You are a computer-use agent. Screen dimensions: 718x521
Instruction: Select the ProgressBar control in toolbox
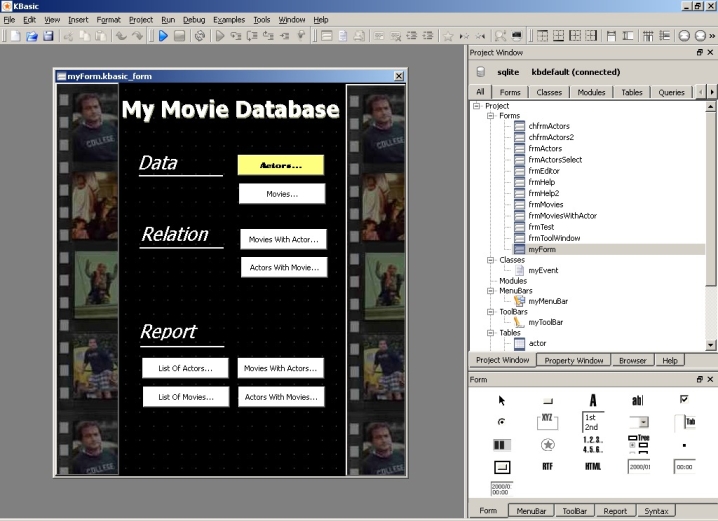coord(502,444)
